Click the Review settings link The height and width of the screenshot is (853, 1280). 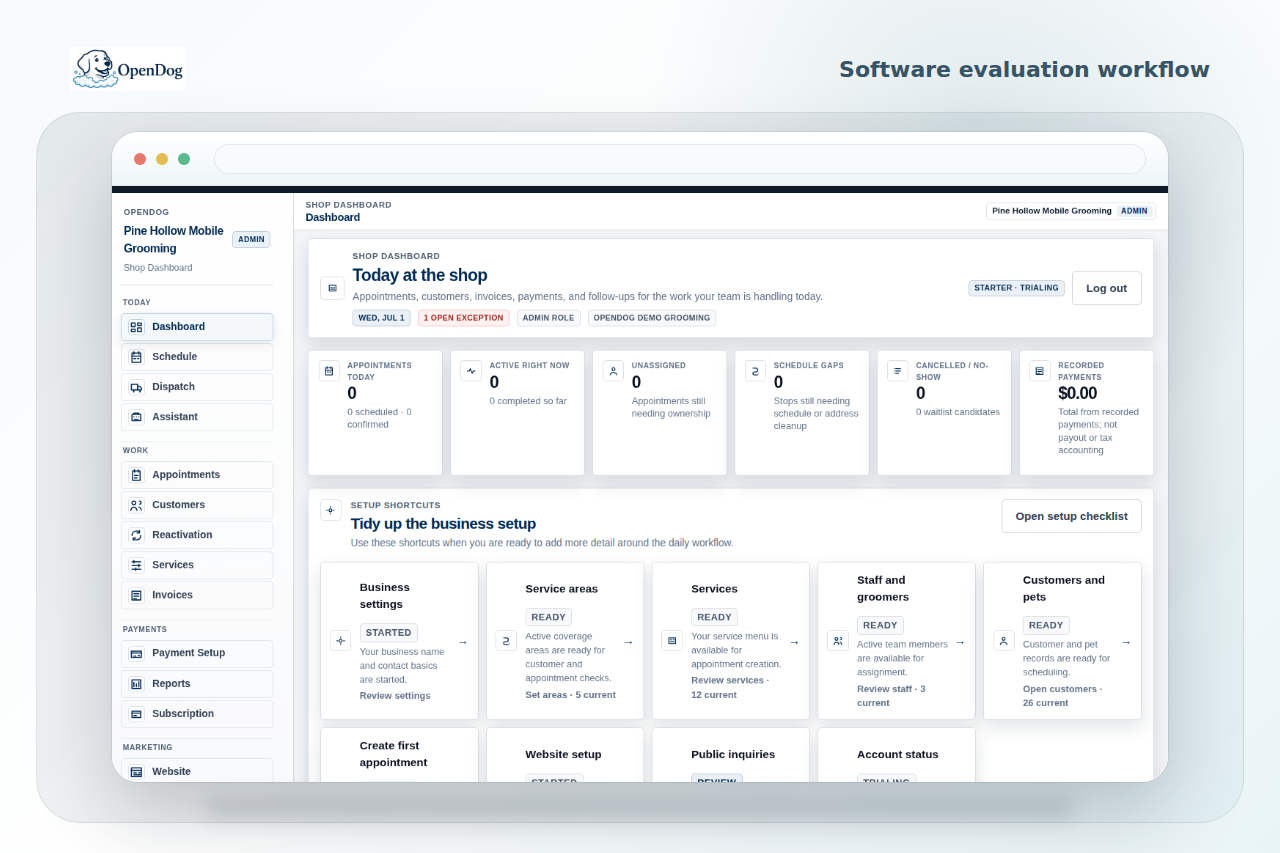coord(395,696)
